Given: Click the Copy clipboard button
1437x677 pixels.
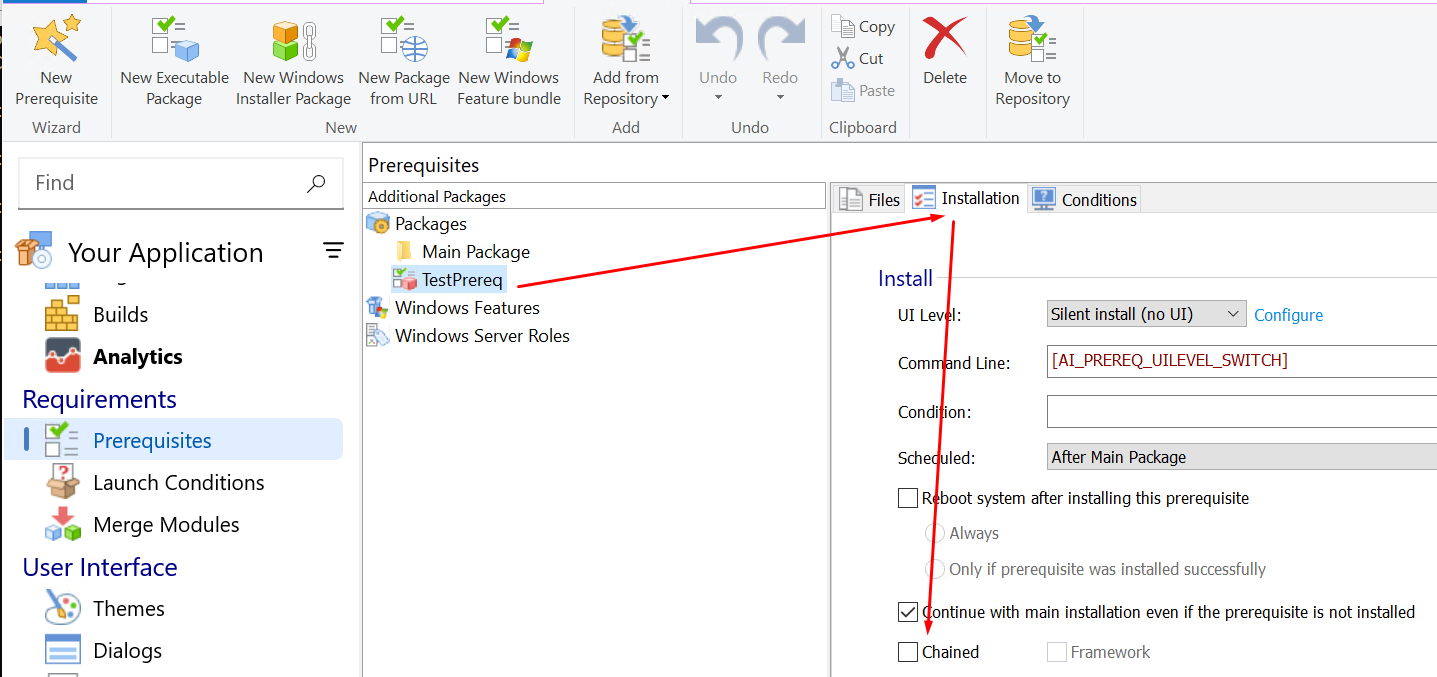Looking at the screenshot, I should pyautogui.click(x=863, y=27).
